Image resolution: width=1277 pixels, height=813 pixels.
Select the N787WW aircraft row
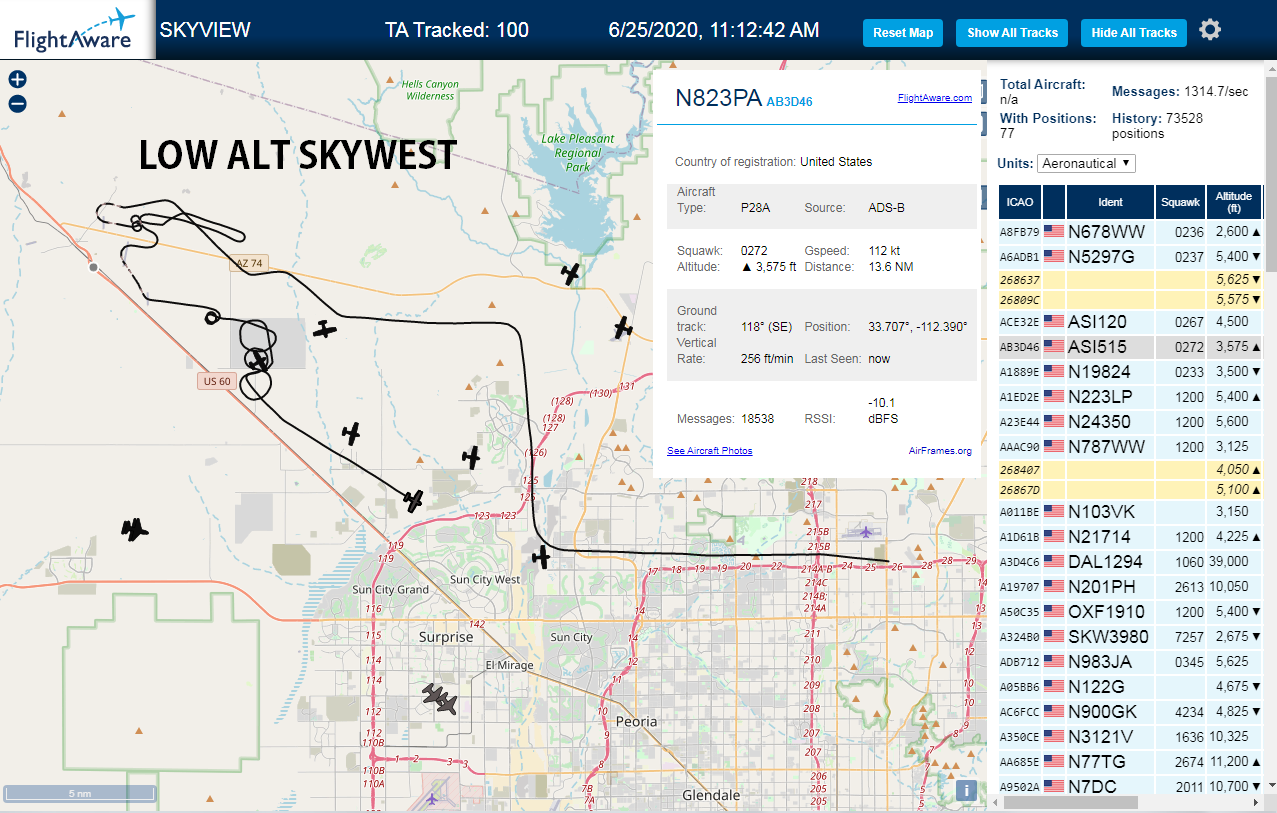(x=1131, y=447)
